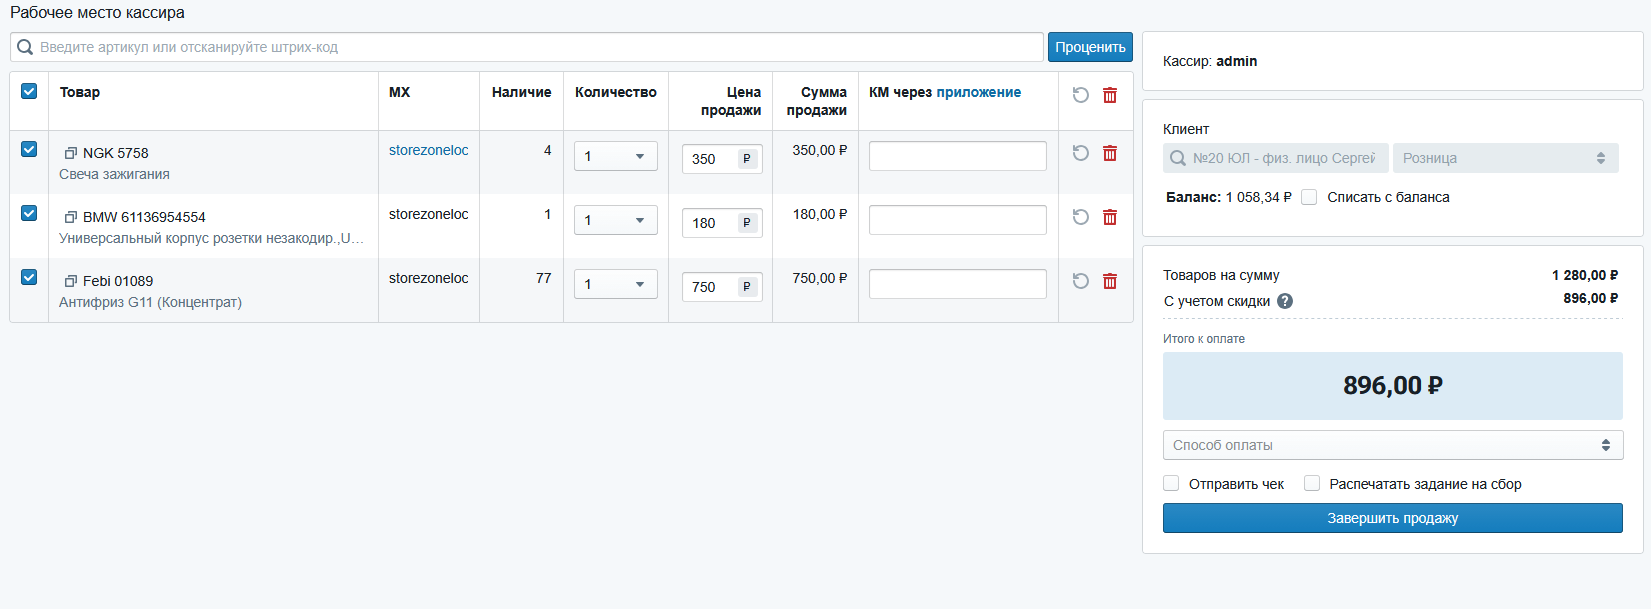The width and height of the screenshot is (1651, 609).
Task: Click the discount help question icon
Action: pos(1285,301)
